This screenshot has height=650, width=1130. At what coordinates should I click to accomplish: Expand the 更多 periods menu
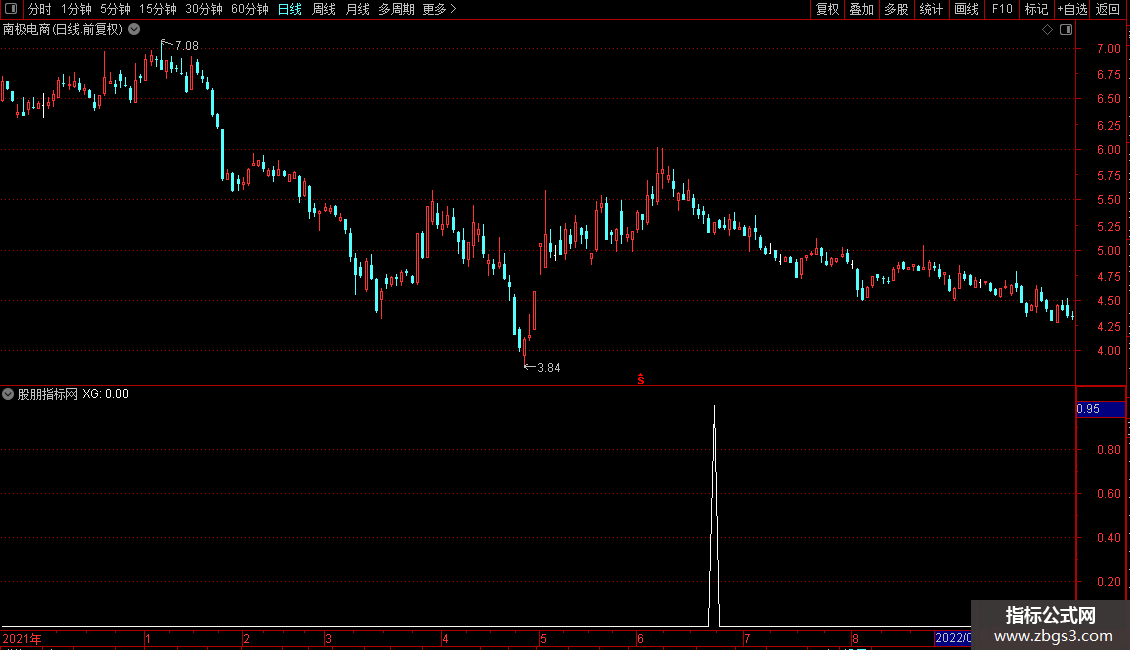(440, 9)
